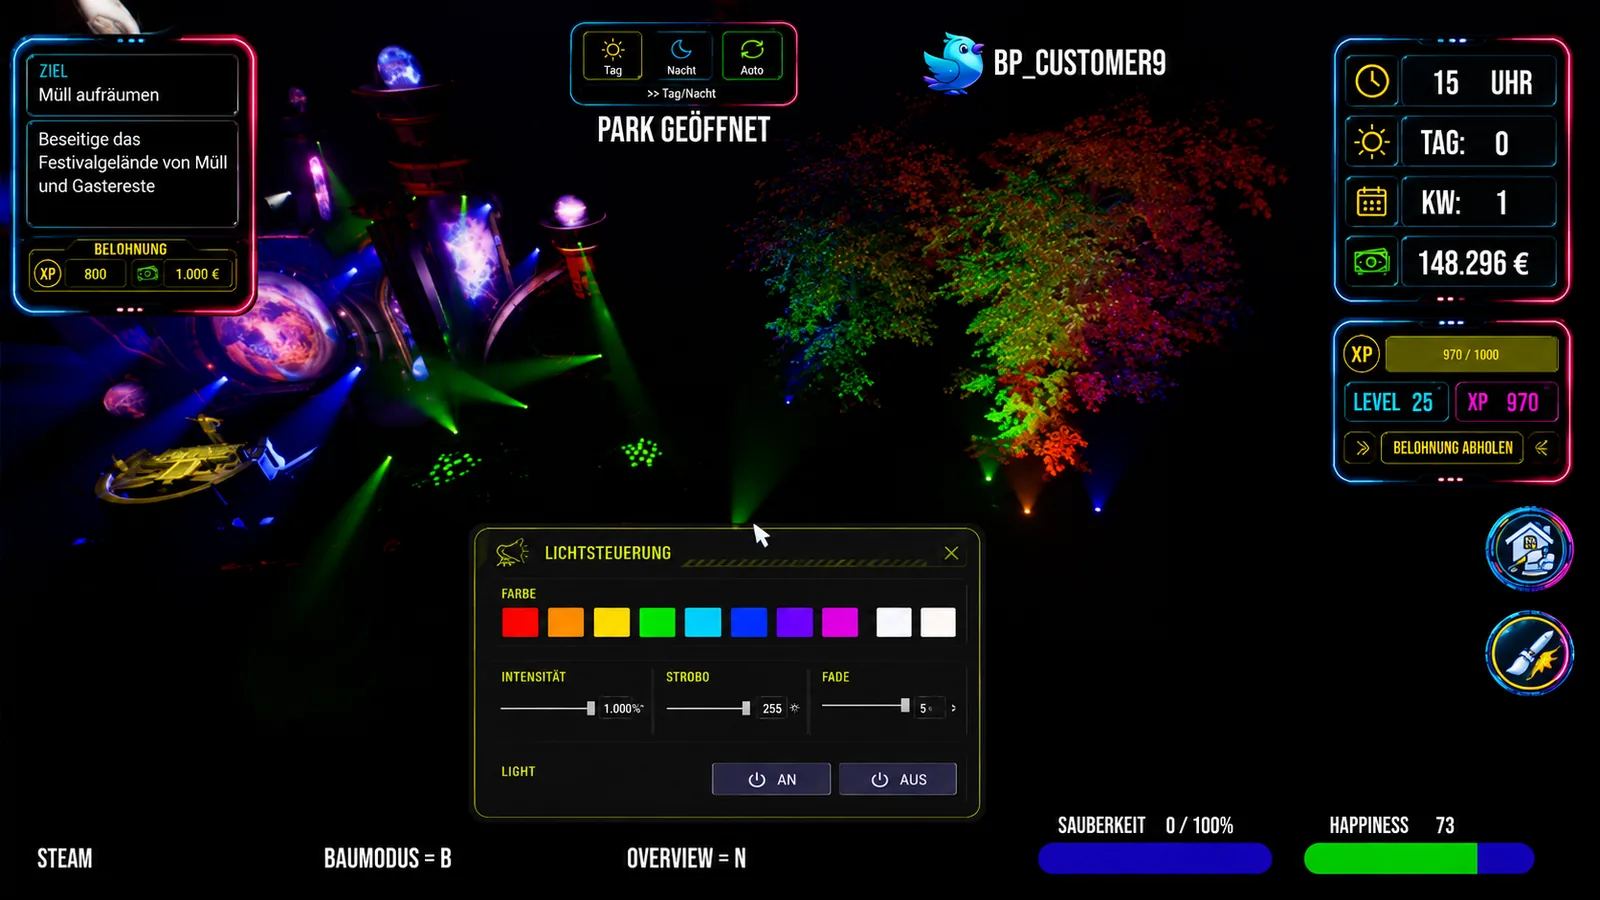Screen dimensions: 1600x900
Task: Claim reward with Belohnung Abholen button
Action: coord(1452,448)
